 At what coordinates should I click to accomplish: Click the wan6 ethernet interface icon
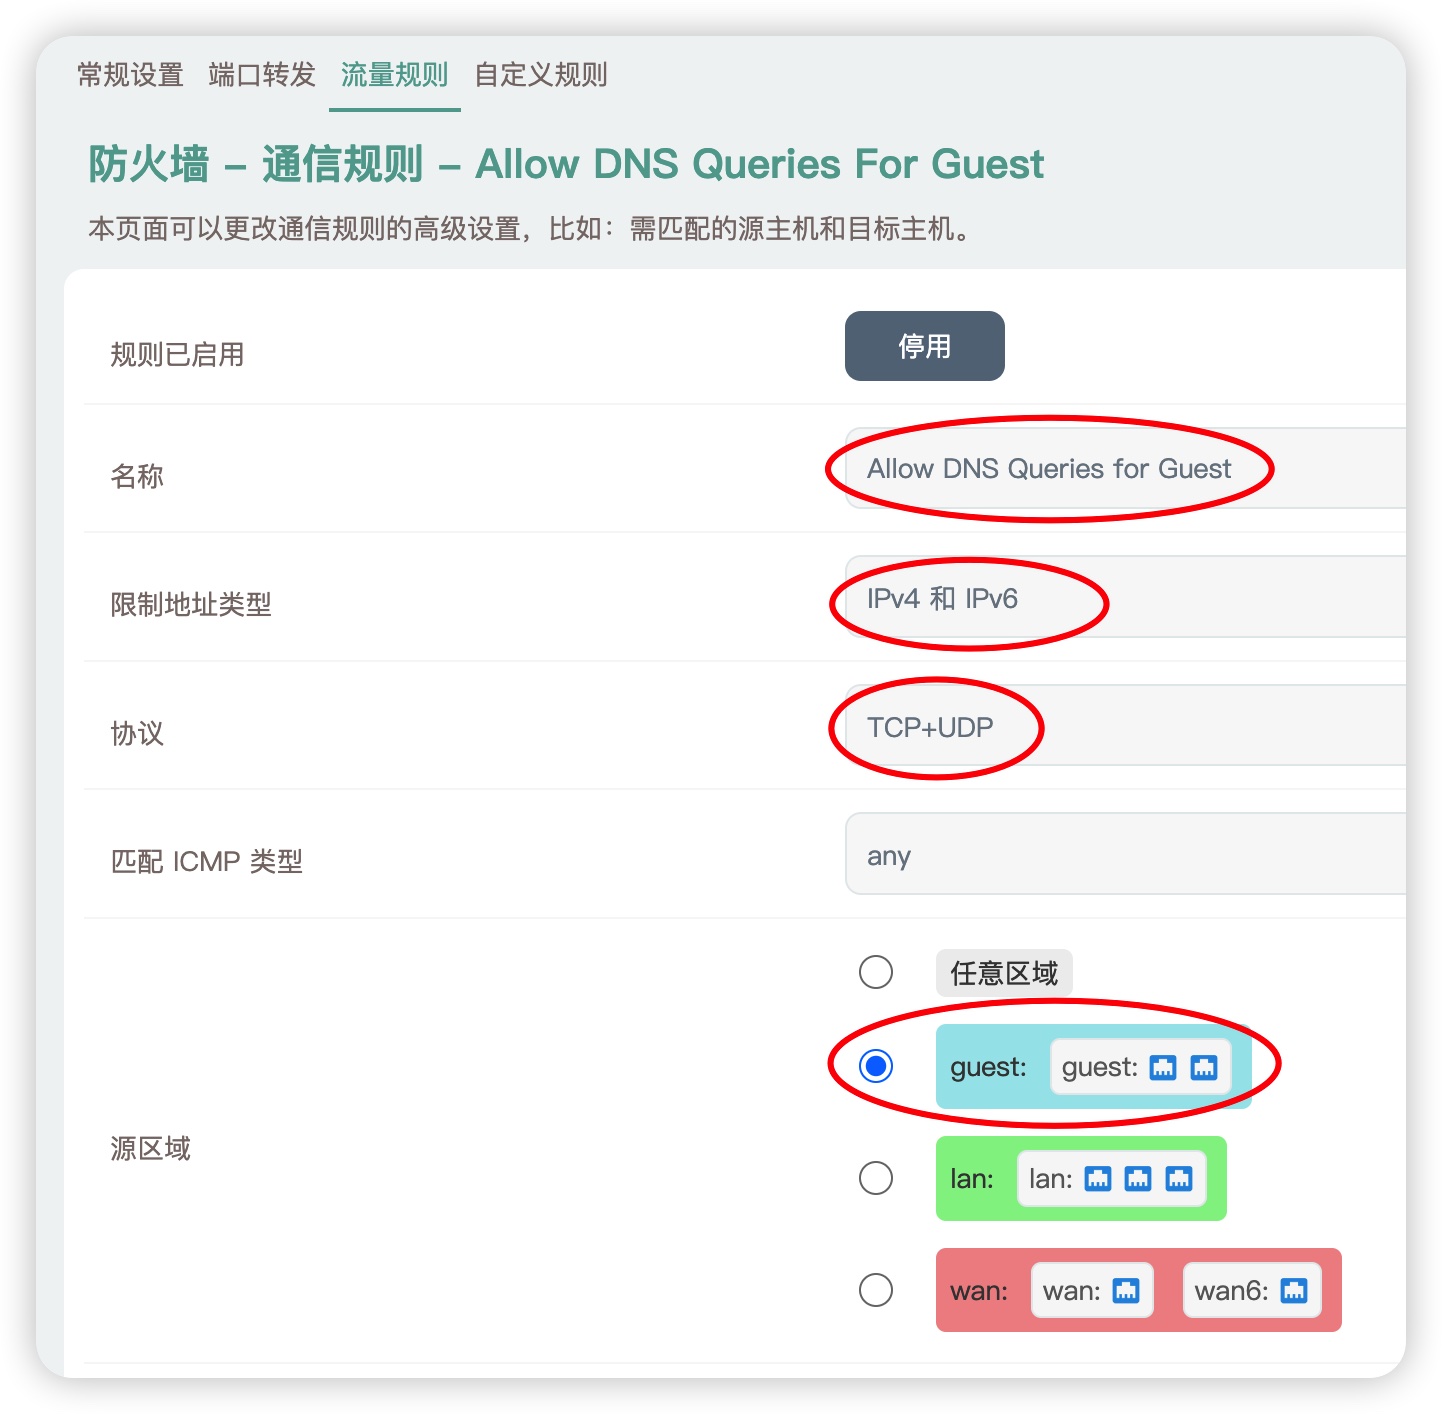1293,1291
